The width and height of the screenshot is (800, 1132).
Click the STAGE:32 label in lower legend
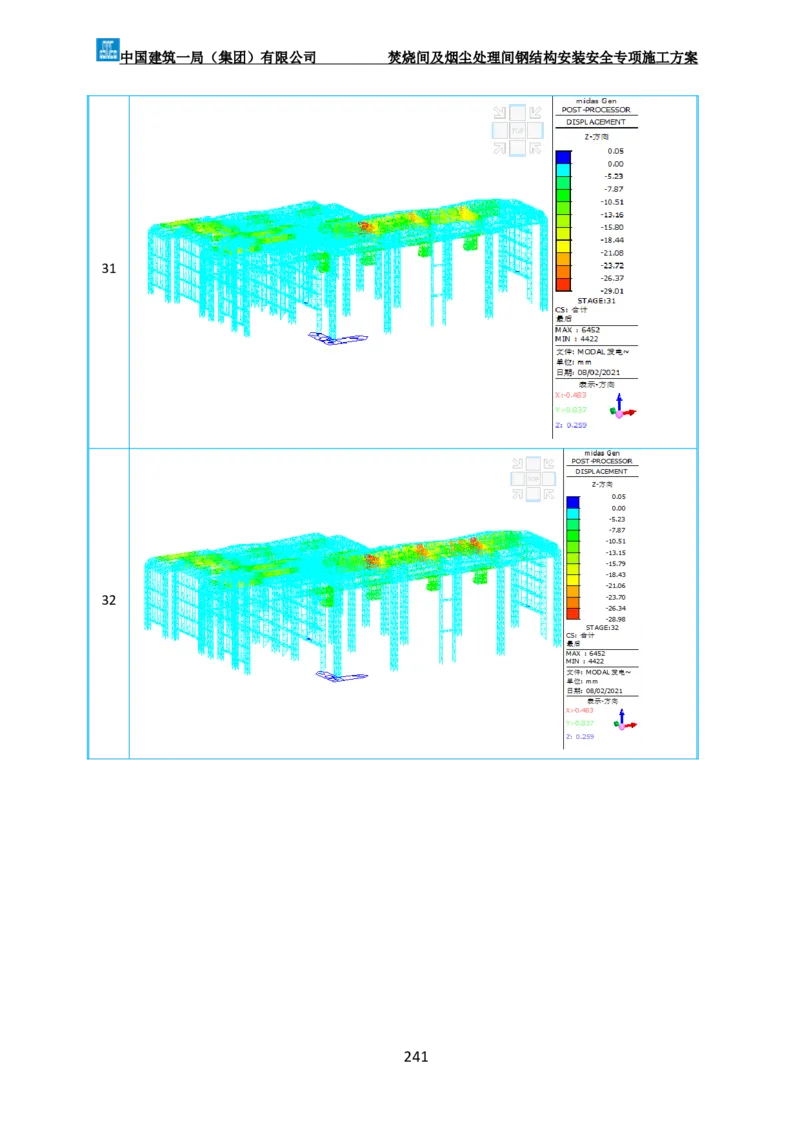pos(603,627)
